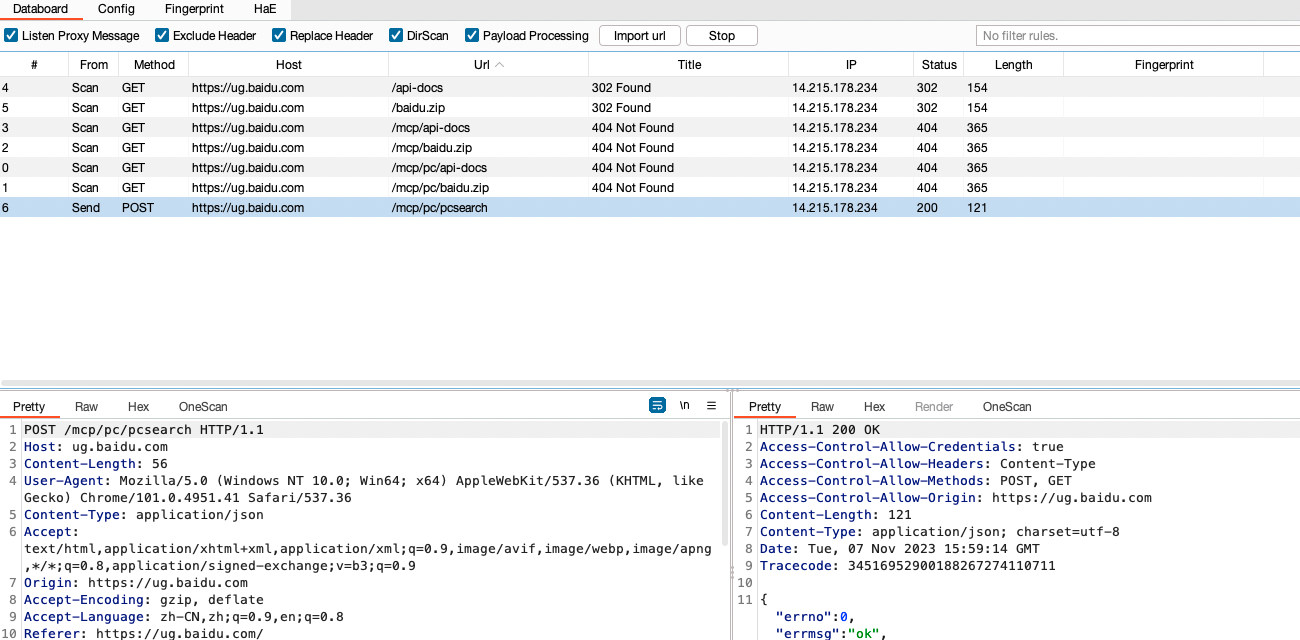1300x640 pixels.
Task: Click the Import url button
Action: 640,36
